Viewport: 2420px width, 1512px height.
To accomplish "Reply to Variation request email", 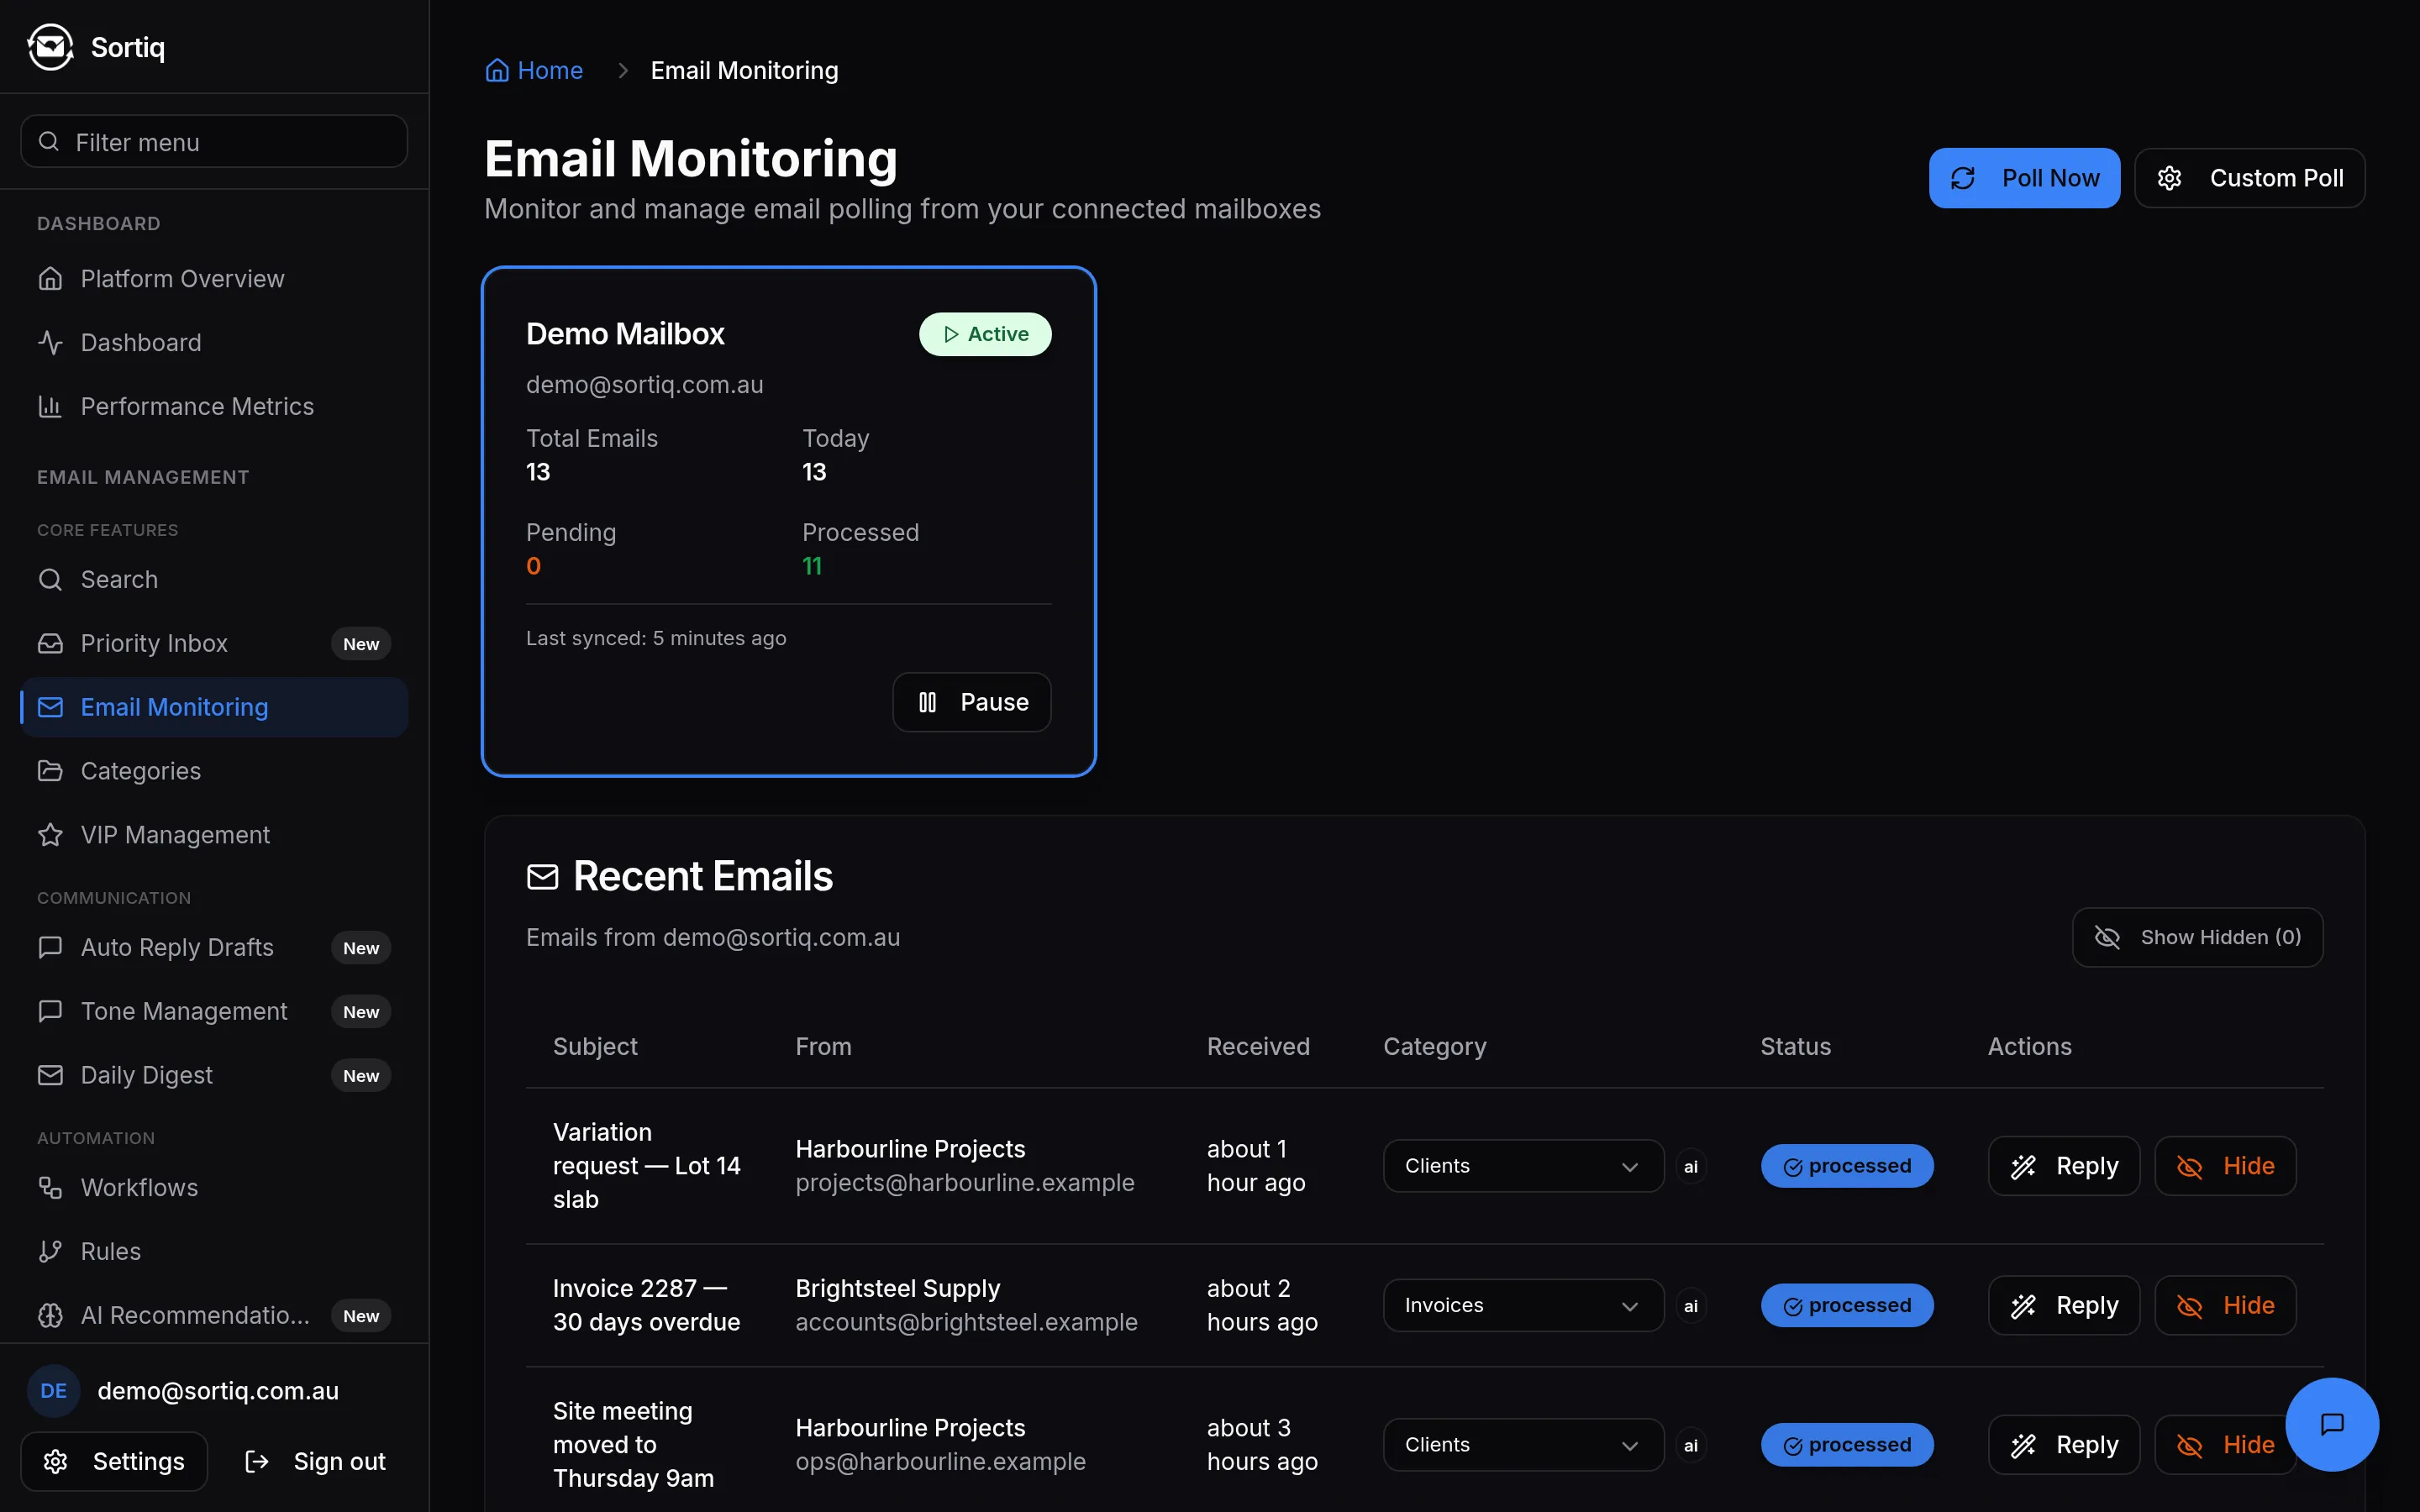I will [x=2064, y=1166].
